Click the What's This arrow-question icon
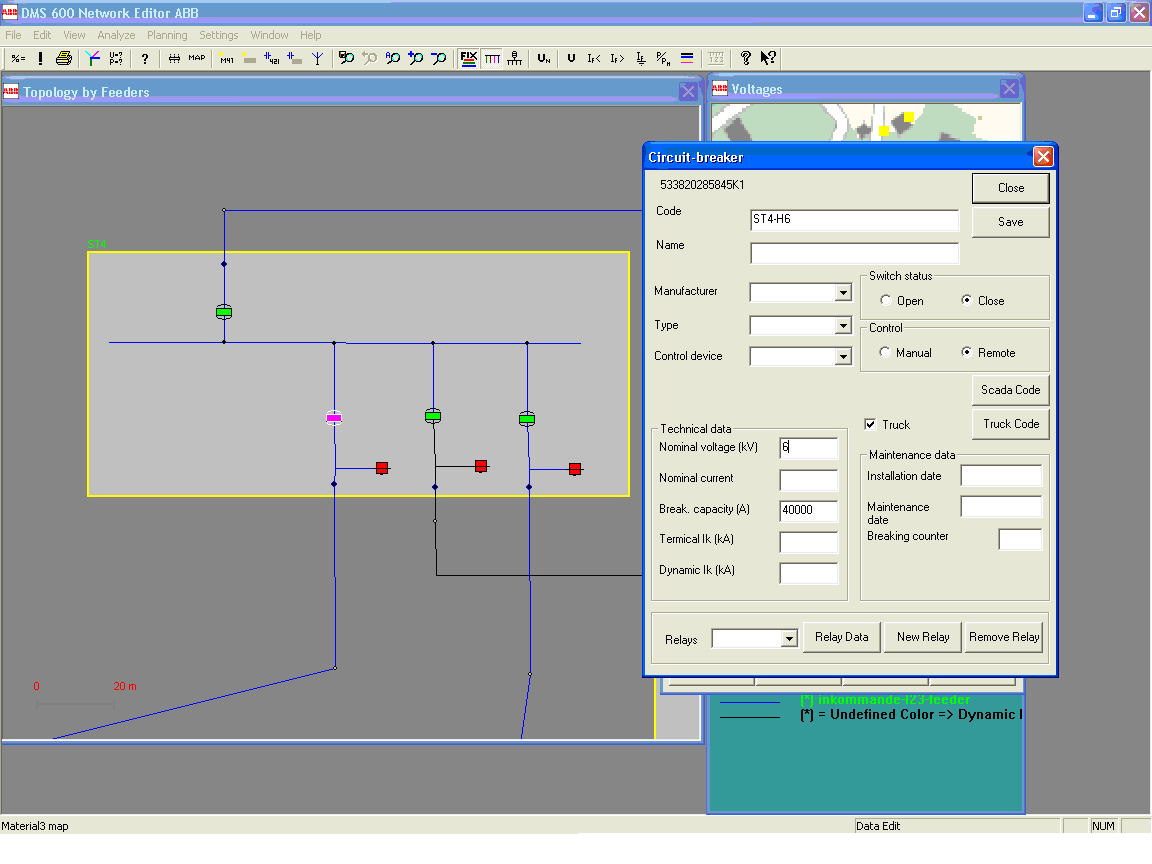The image size is (1152, 864). [x=768, y=58]
